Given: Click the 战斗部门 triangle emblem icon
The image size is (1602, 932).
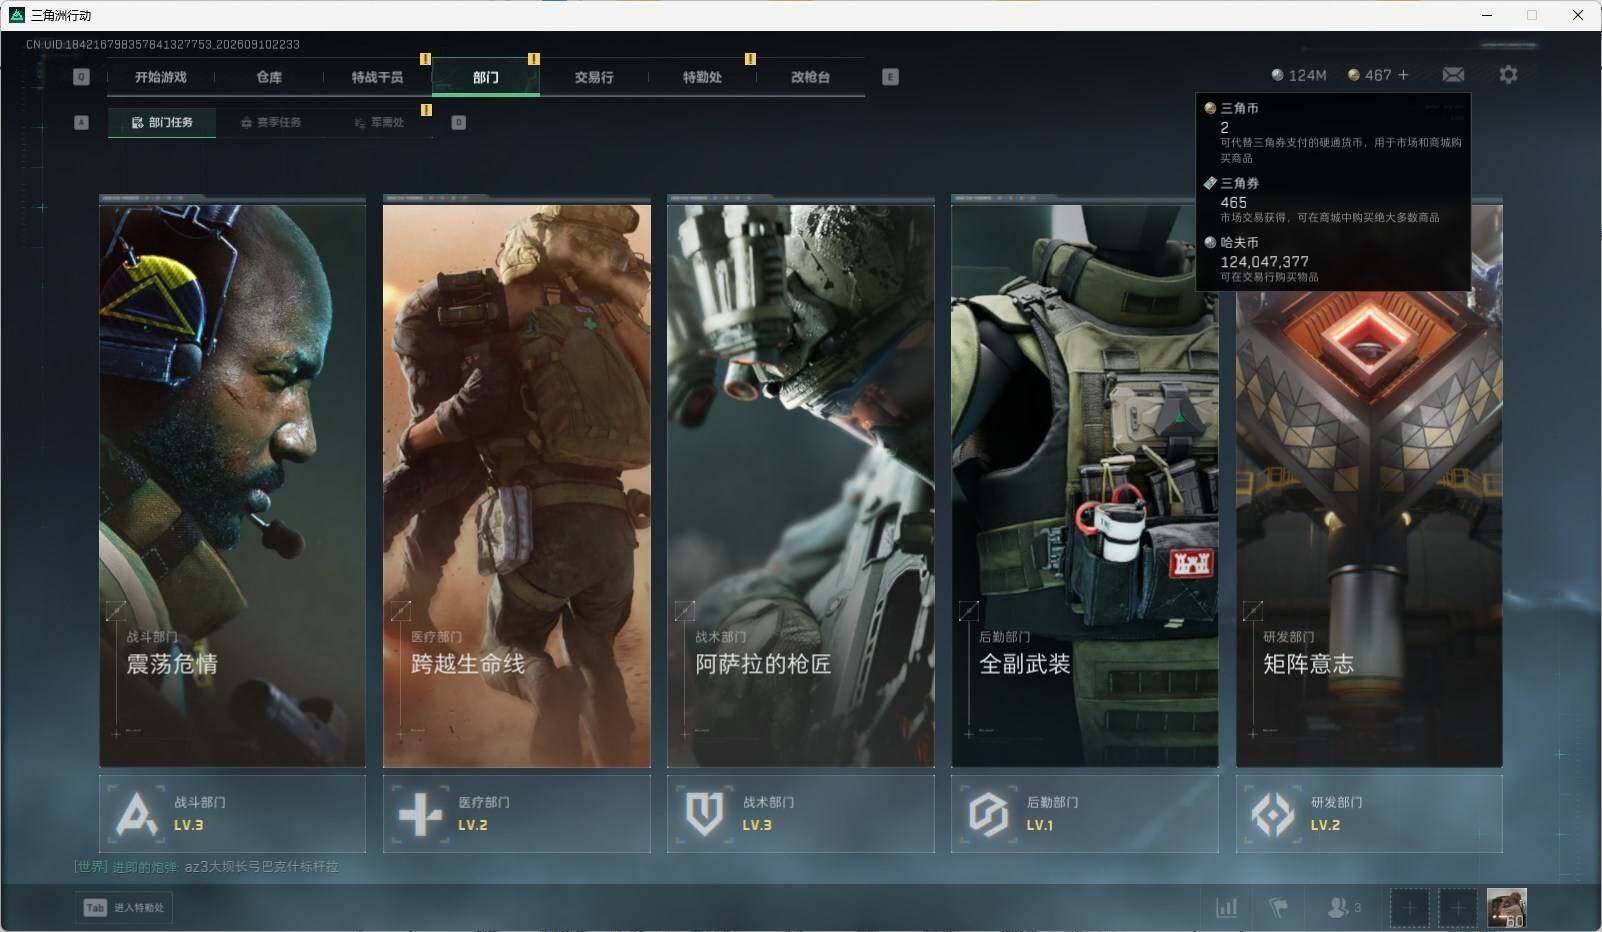Looking at the screenshot, I should [x=136, y=814].
